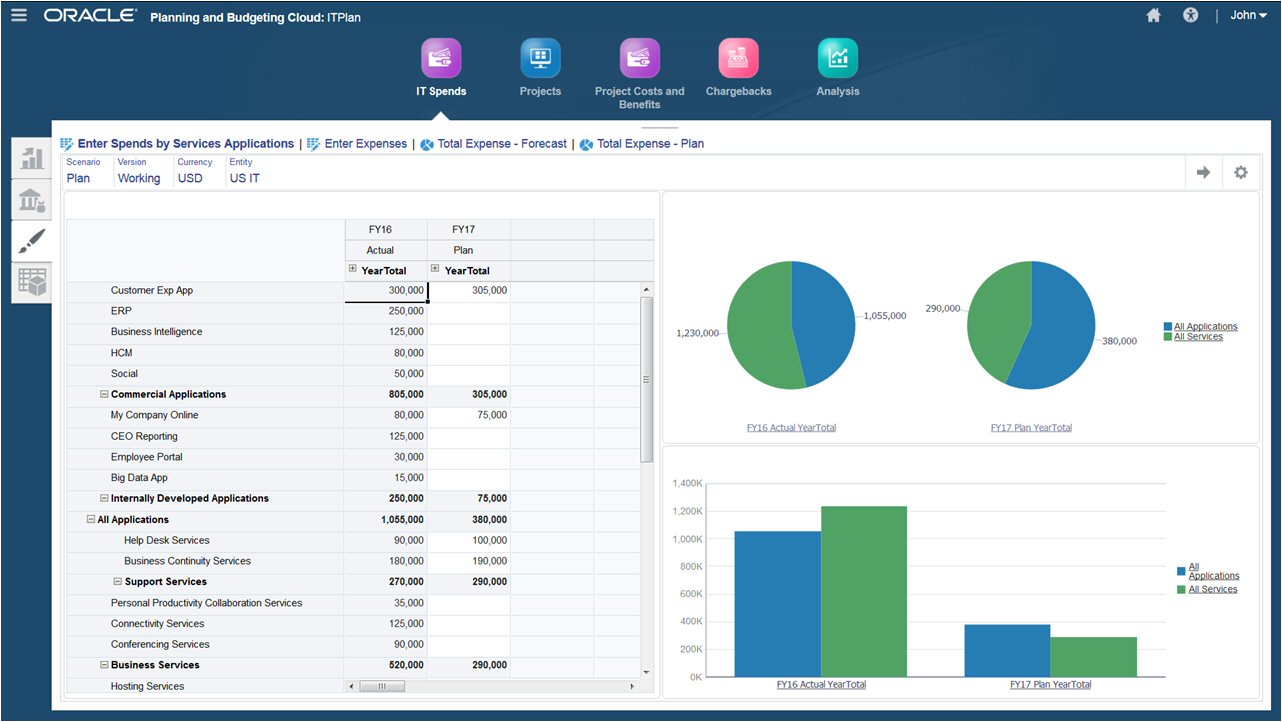Click the grid horizontal scrollbar thumb
Screen dimensions: 1282x722
(381, 687)
